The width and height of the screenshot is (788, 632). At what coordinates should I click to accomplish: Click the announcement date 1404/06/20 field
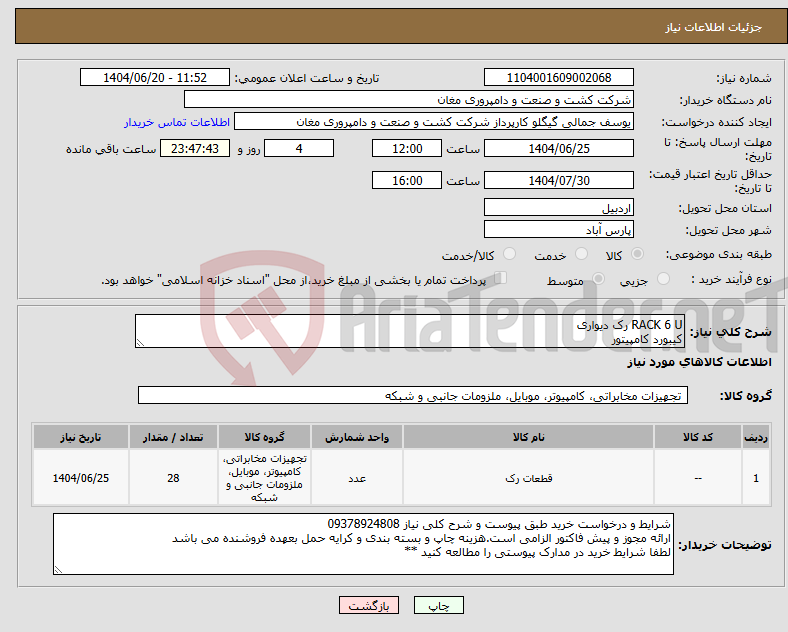155,77
